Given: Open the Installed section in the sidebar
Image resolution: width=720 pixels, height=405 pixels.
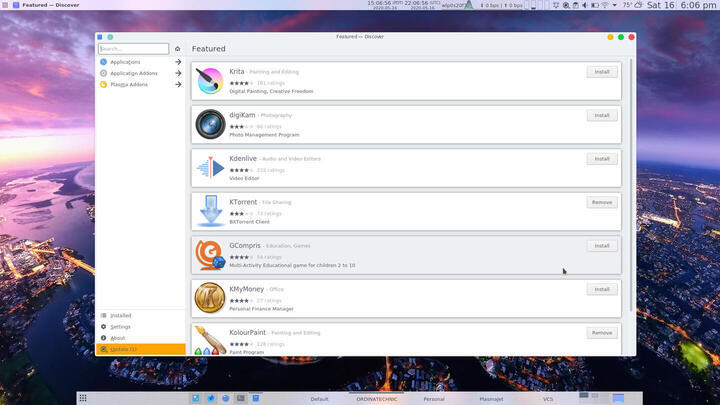Looking at the screenshot, I should point(141,315).
